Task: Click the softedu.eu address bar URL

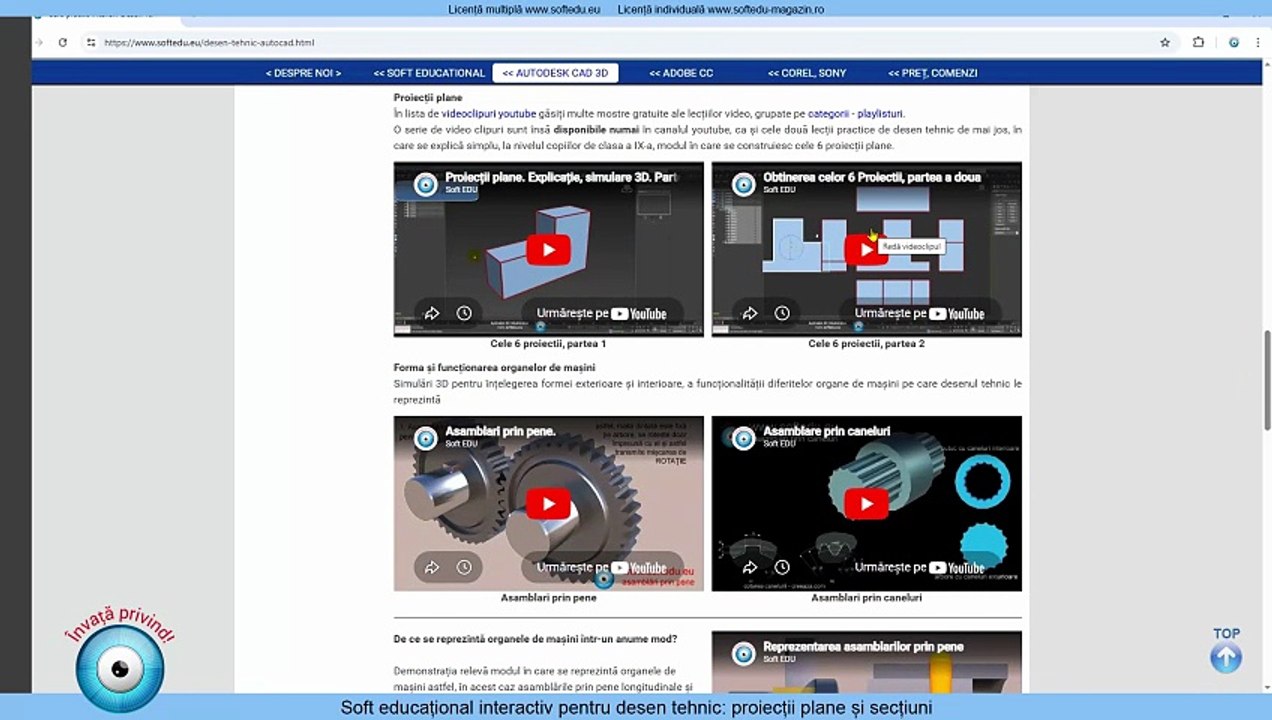Action: (209, 43)
